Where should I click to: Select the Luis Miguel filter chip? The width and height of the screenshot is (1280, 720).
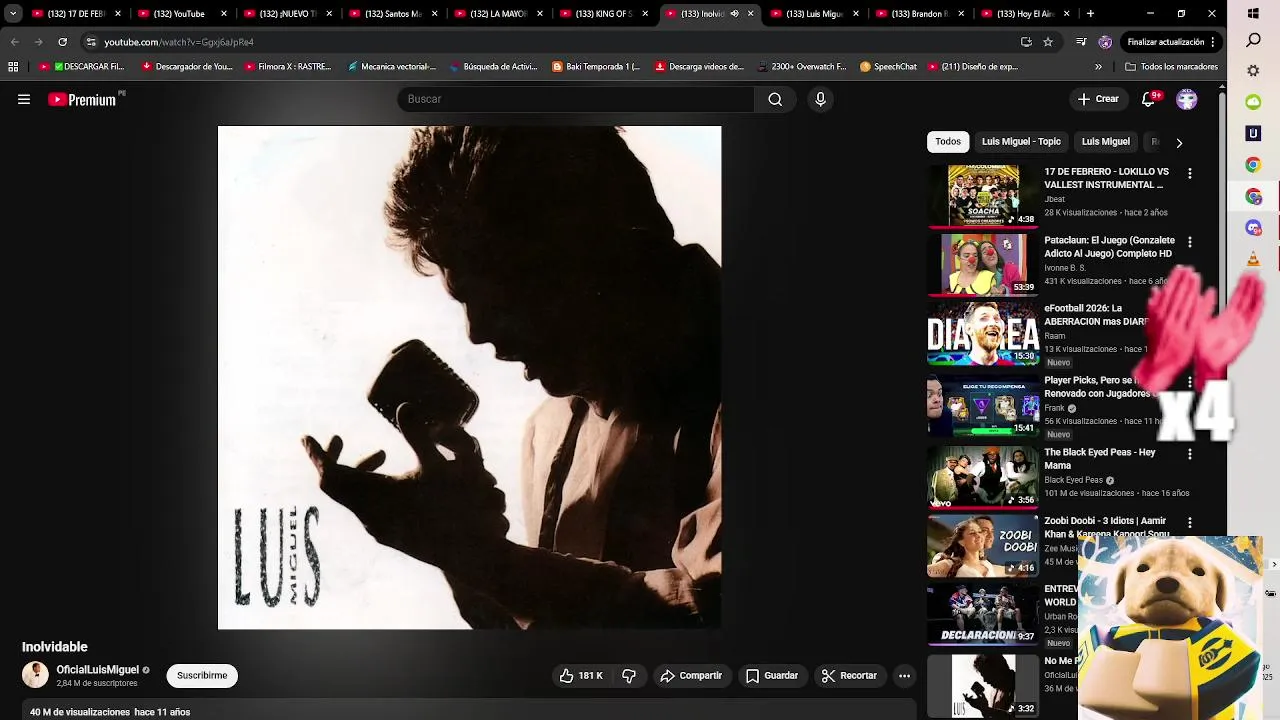(x=1105, y=142)
